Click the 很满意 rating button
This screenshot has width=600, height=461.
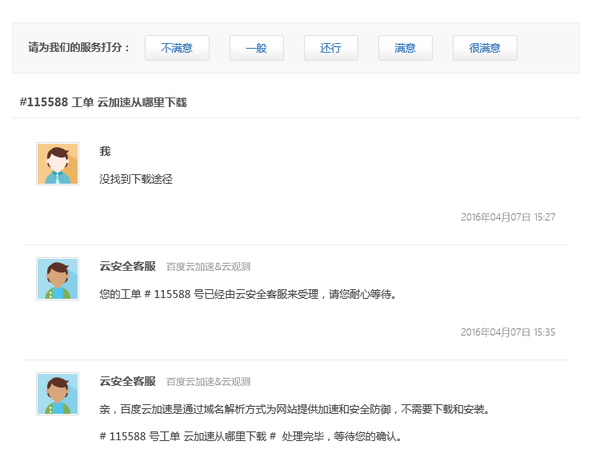click(485, 48)
